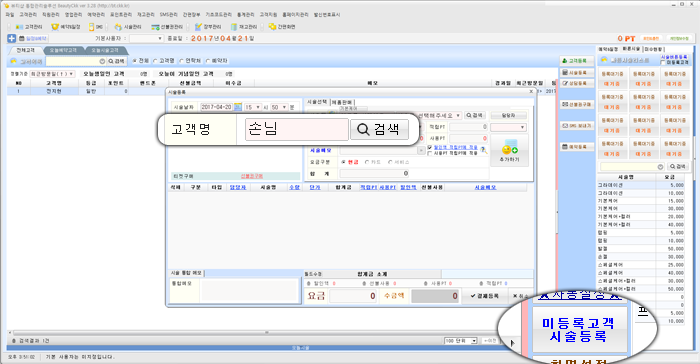Select 카드 payment radio button
Image resolution: width=700 pixels, height=364 pixels.
[367, 162]
